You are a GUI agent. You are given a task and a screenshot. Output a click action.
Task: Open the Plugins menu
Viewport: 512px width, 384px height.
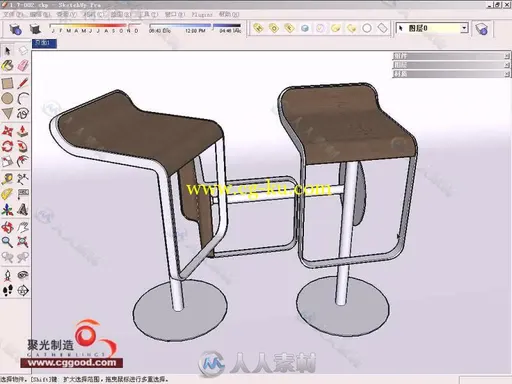click(202, 15)
